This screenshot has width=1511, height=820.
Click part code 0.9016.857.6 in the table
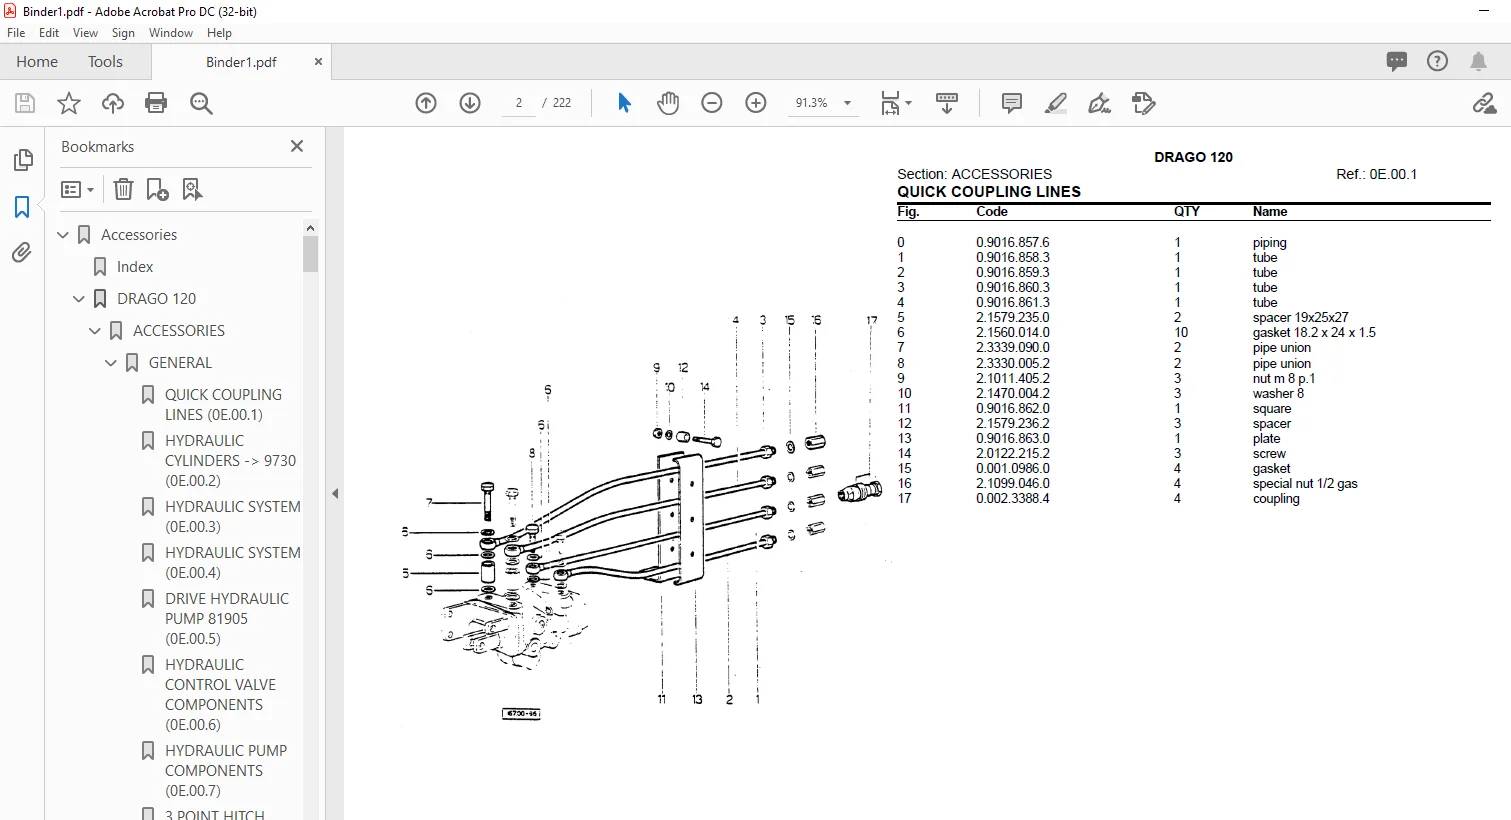pyautogui.click(x=1013, y=242)
